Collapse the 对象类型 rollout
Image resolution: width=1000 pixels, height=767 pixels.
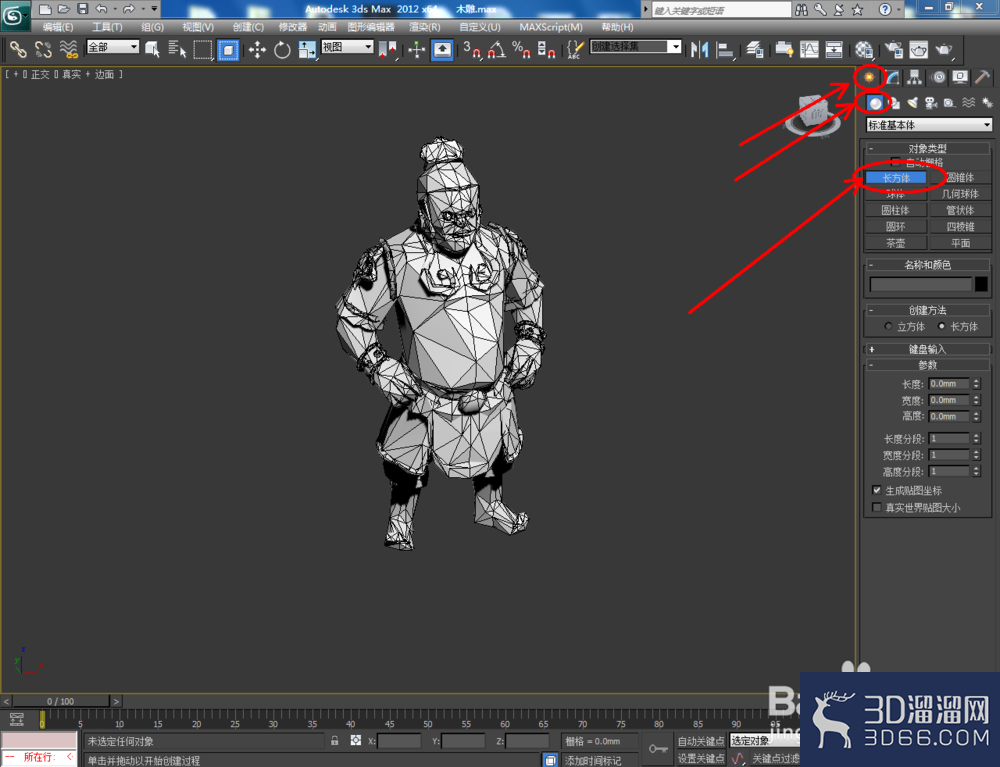[x=927, y=148]
